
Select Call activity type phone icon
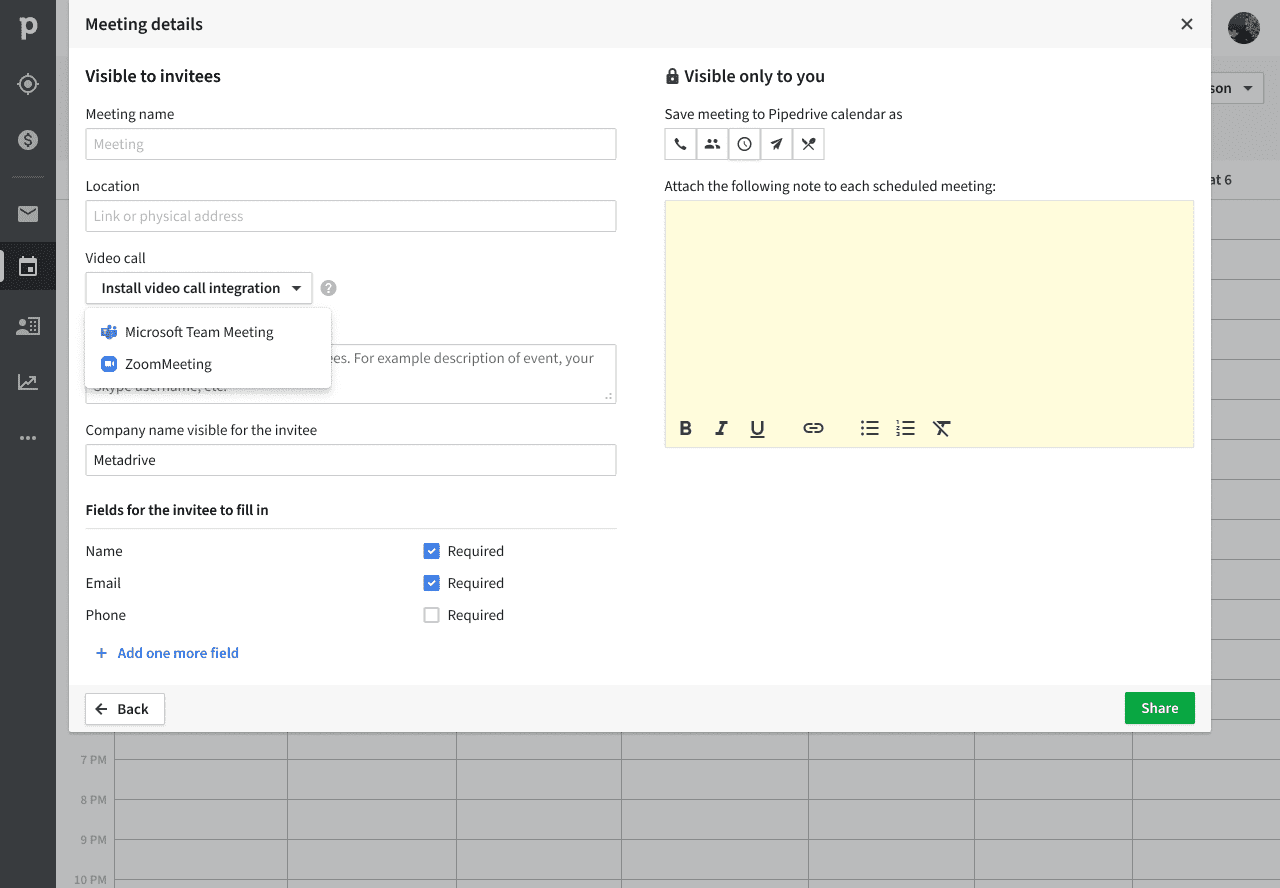(x=680, y=144)
